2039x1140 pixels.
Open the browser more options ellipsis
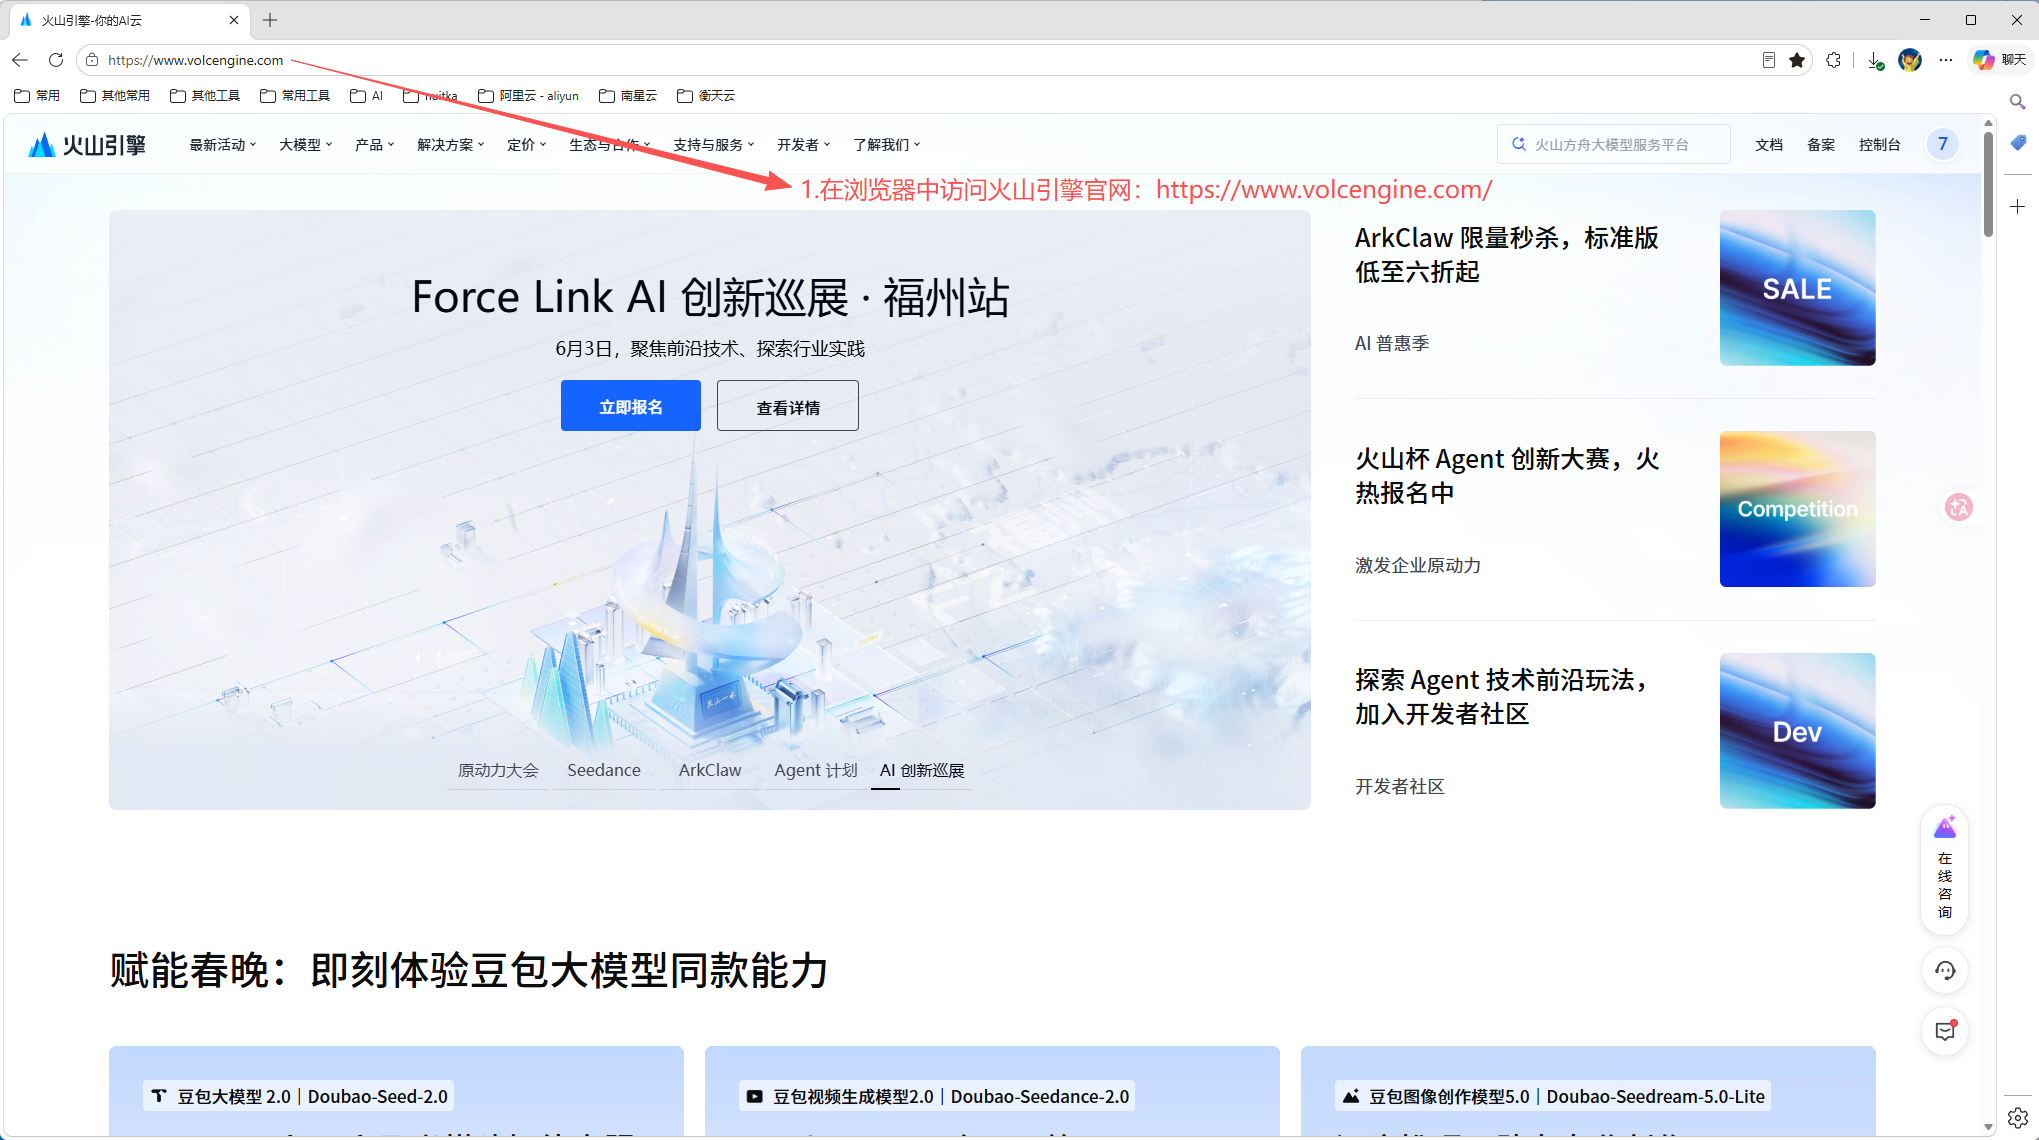tap(1945, 60)
